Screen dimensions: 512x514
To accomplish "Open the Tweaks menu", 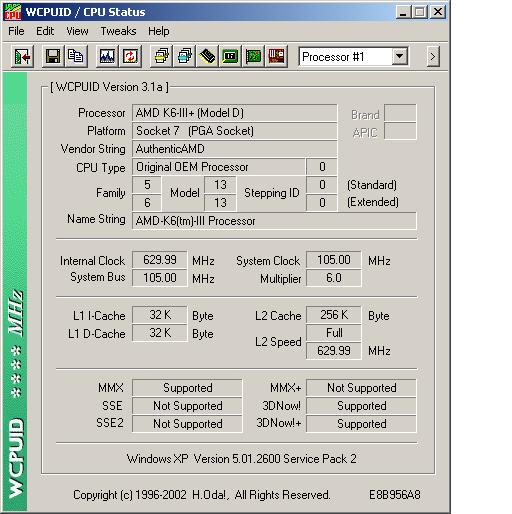I will point(118,31).
